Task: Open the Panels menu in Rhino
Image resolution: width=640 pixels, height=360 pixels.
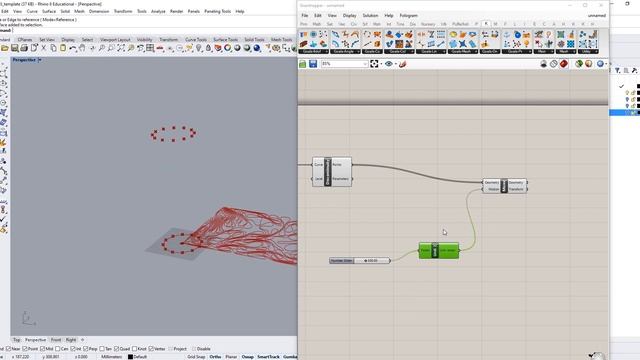Action: tap(193, 11)
